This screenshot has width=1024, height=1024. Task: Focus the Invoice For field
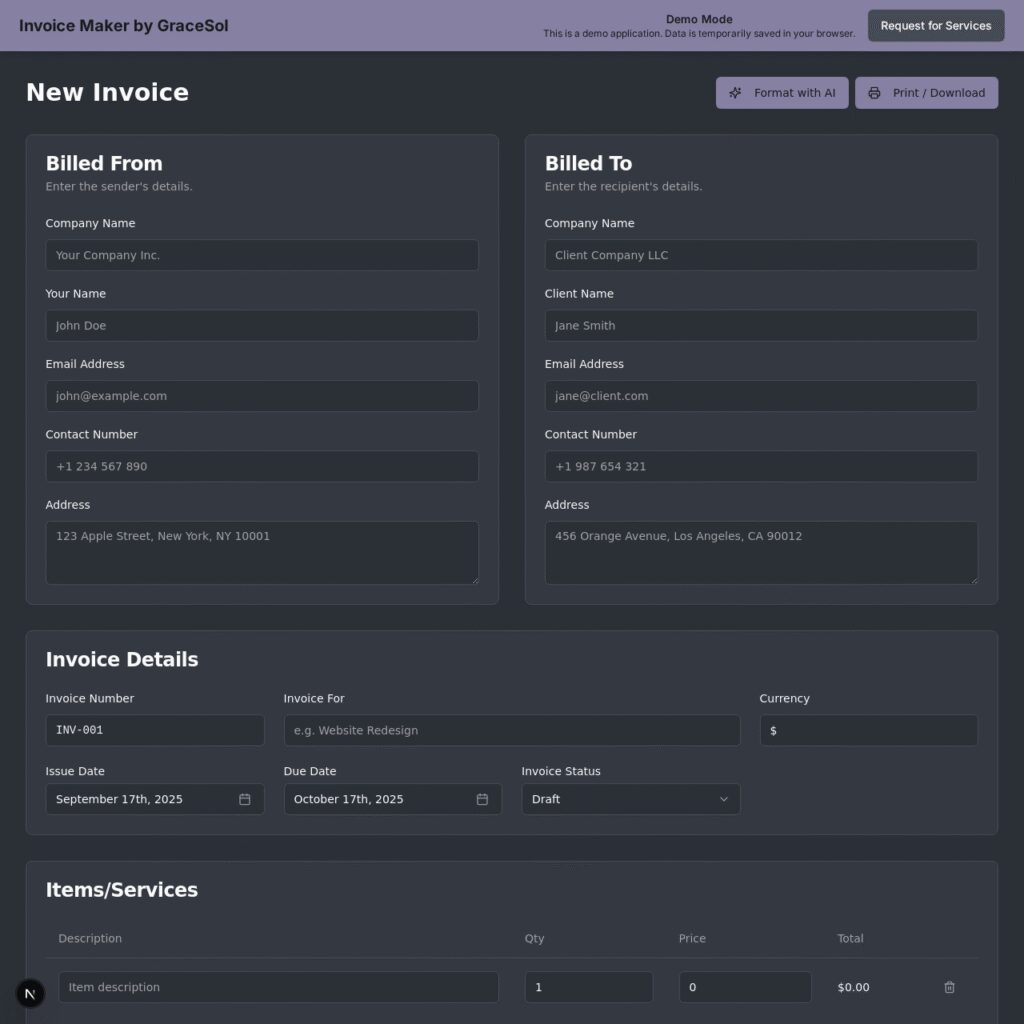512,730
